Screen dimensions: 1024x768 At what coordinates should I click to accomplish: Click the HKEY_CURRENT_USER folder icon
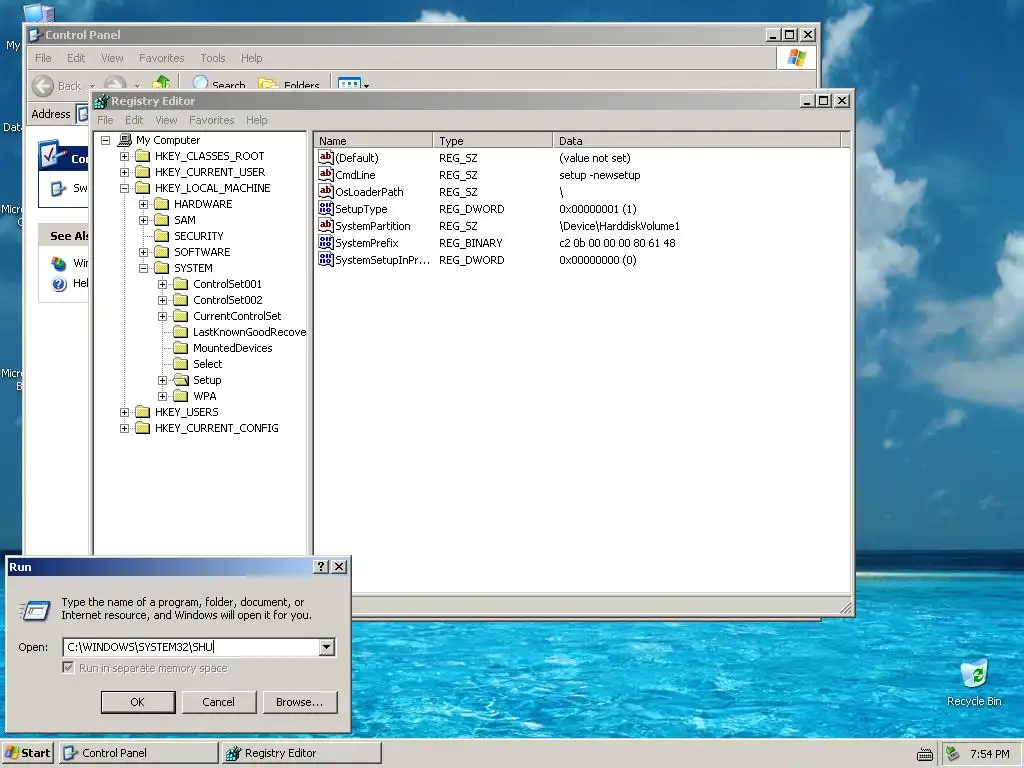(142, 172)
